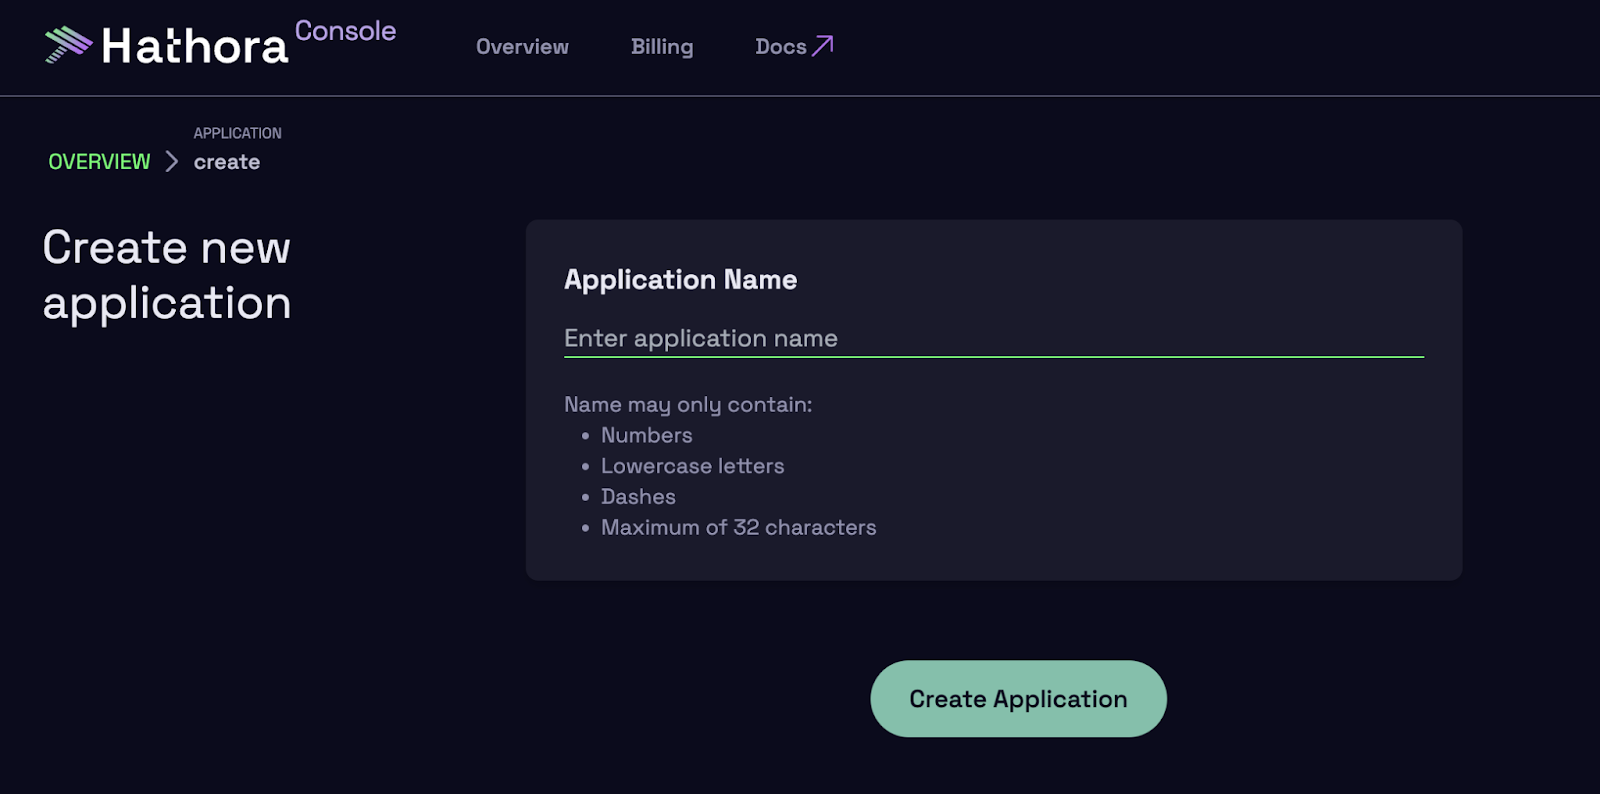Click the breadcrumb chevron separator
The height and width of the screenshot is (794, 1600).
pyautogui.click(x=172, y=162)
